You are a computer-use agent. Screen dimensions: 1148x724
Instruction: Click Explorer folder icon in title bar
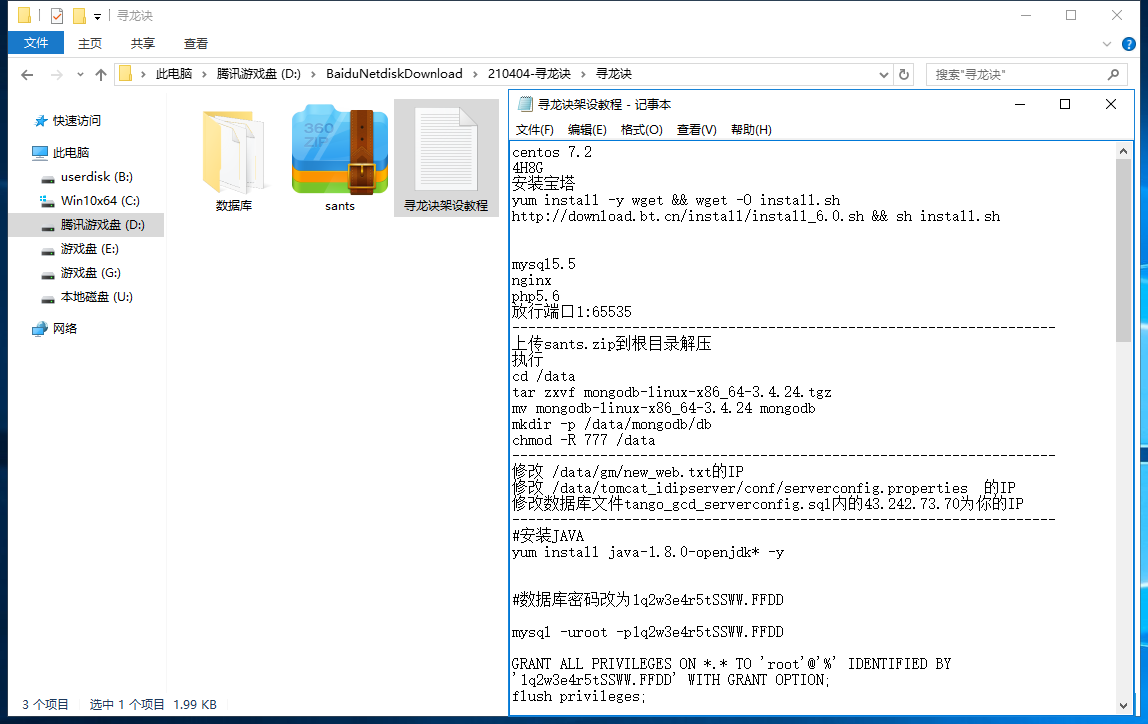pyautogui.click(x=25, y=15)
